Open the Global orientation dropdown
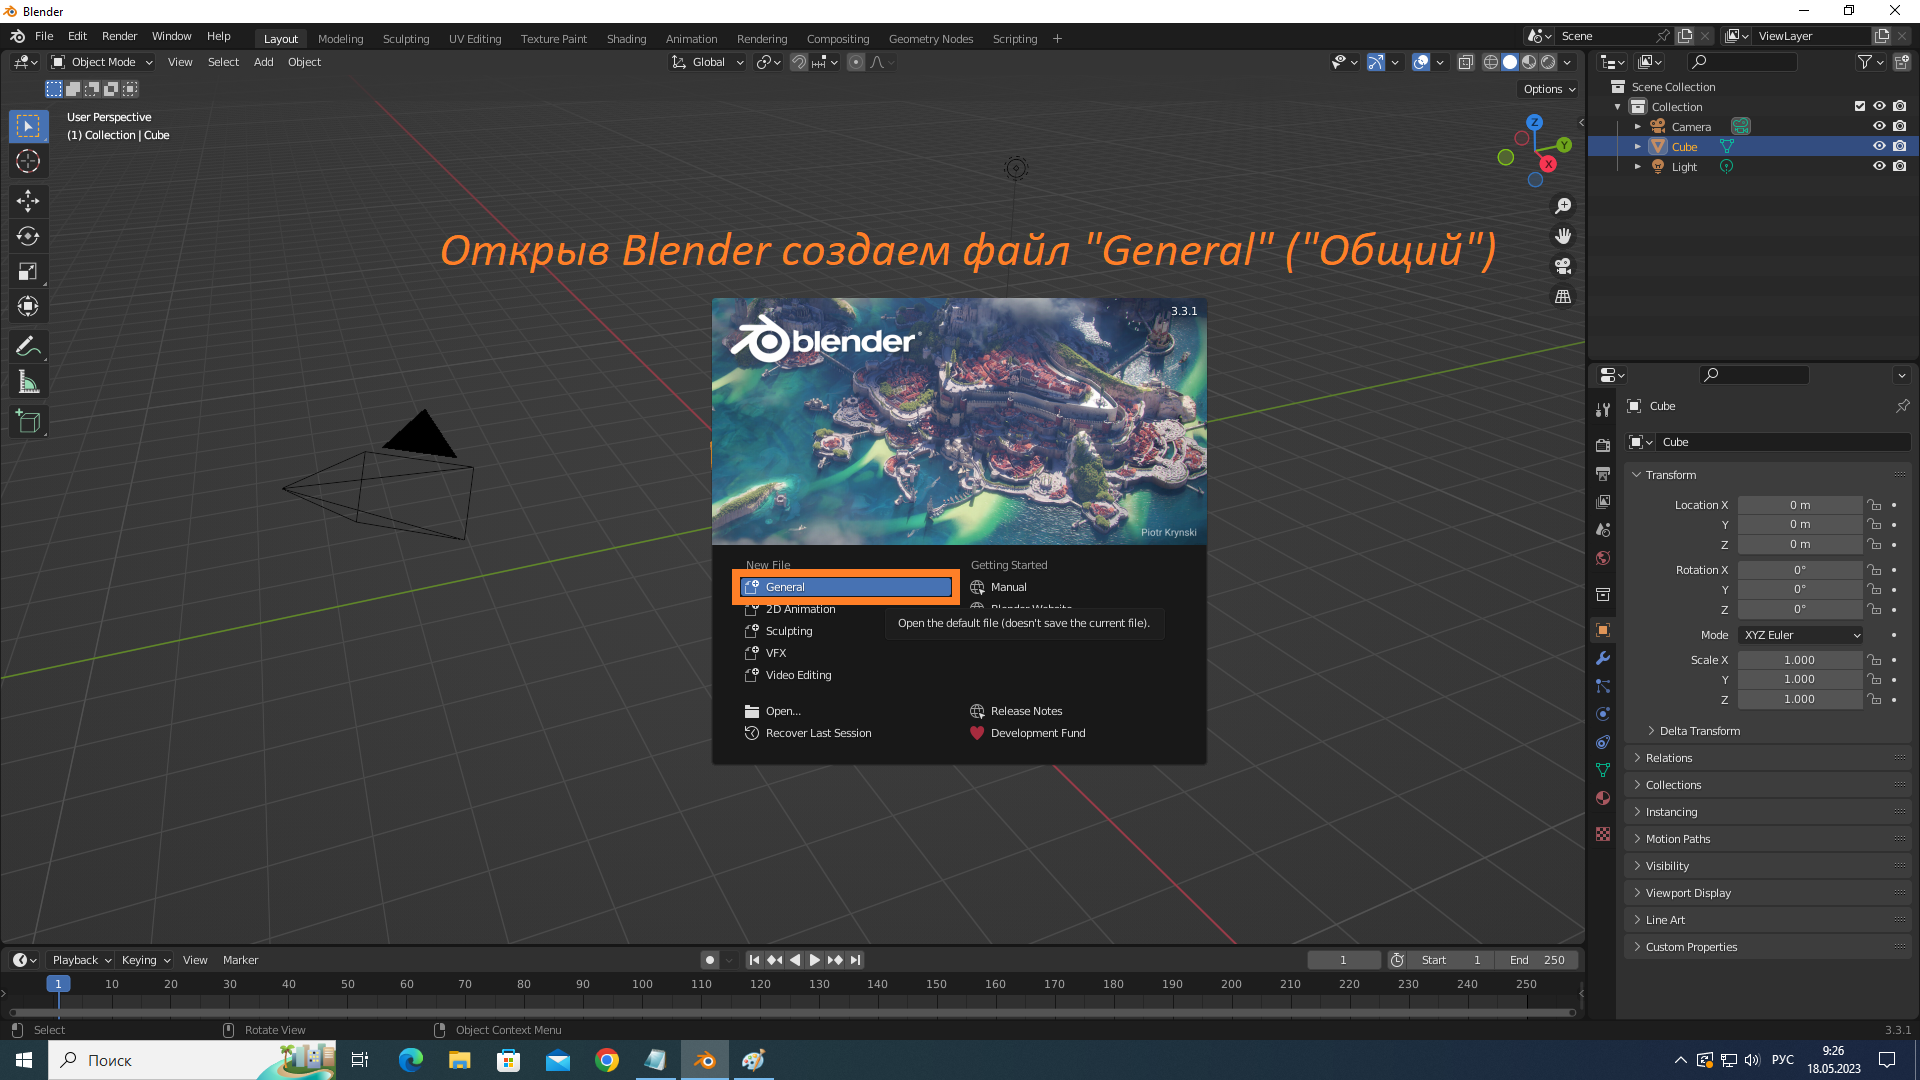Viewport: 1920px width, 1080px height. pos(707,62)
